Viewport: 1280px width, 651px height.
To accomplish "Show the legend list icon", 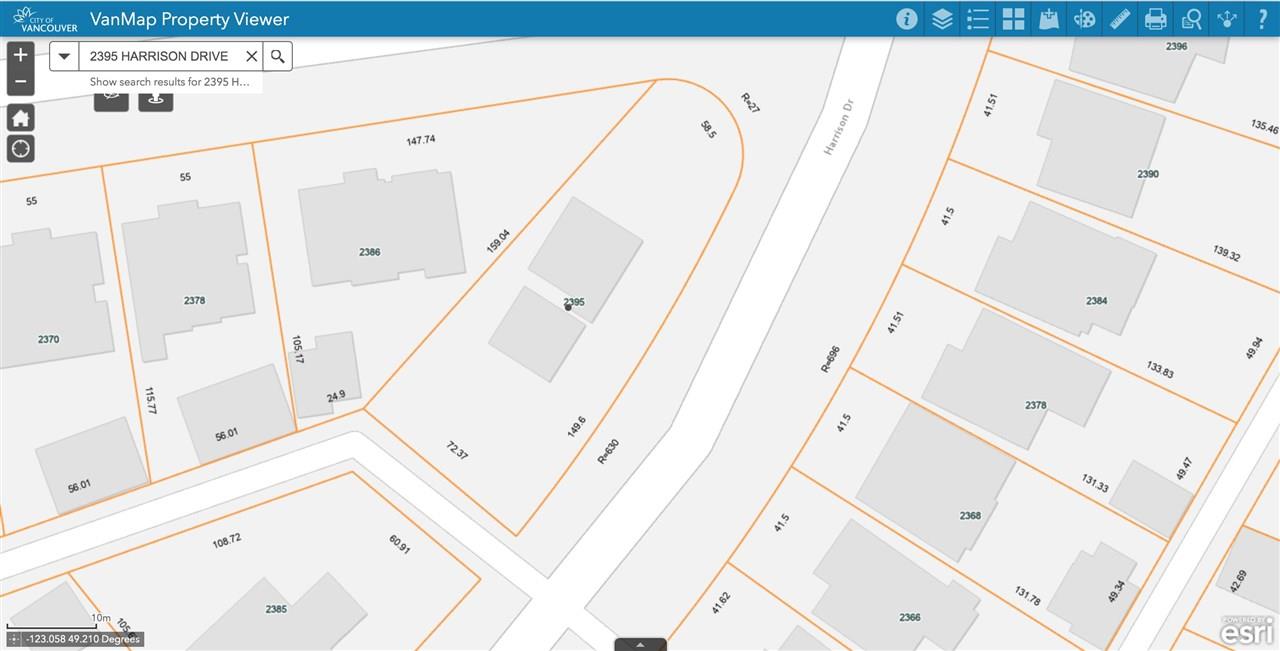I will (x=978, y=19).
